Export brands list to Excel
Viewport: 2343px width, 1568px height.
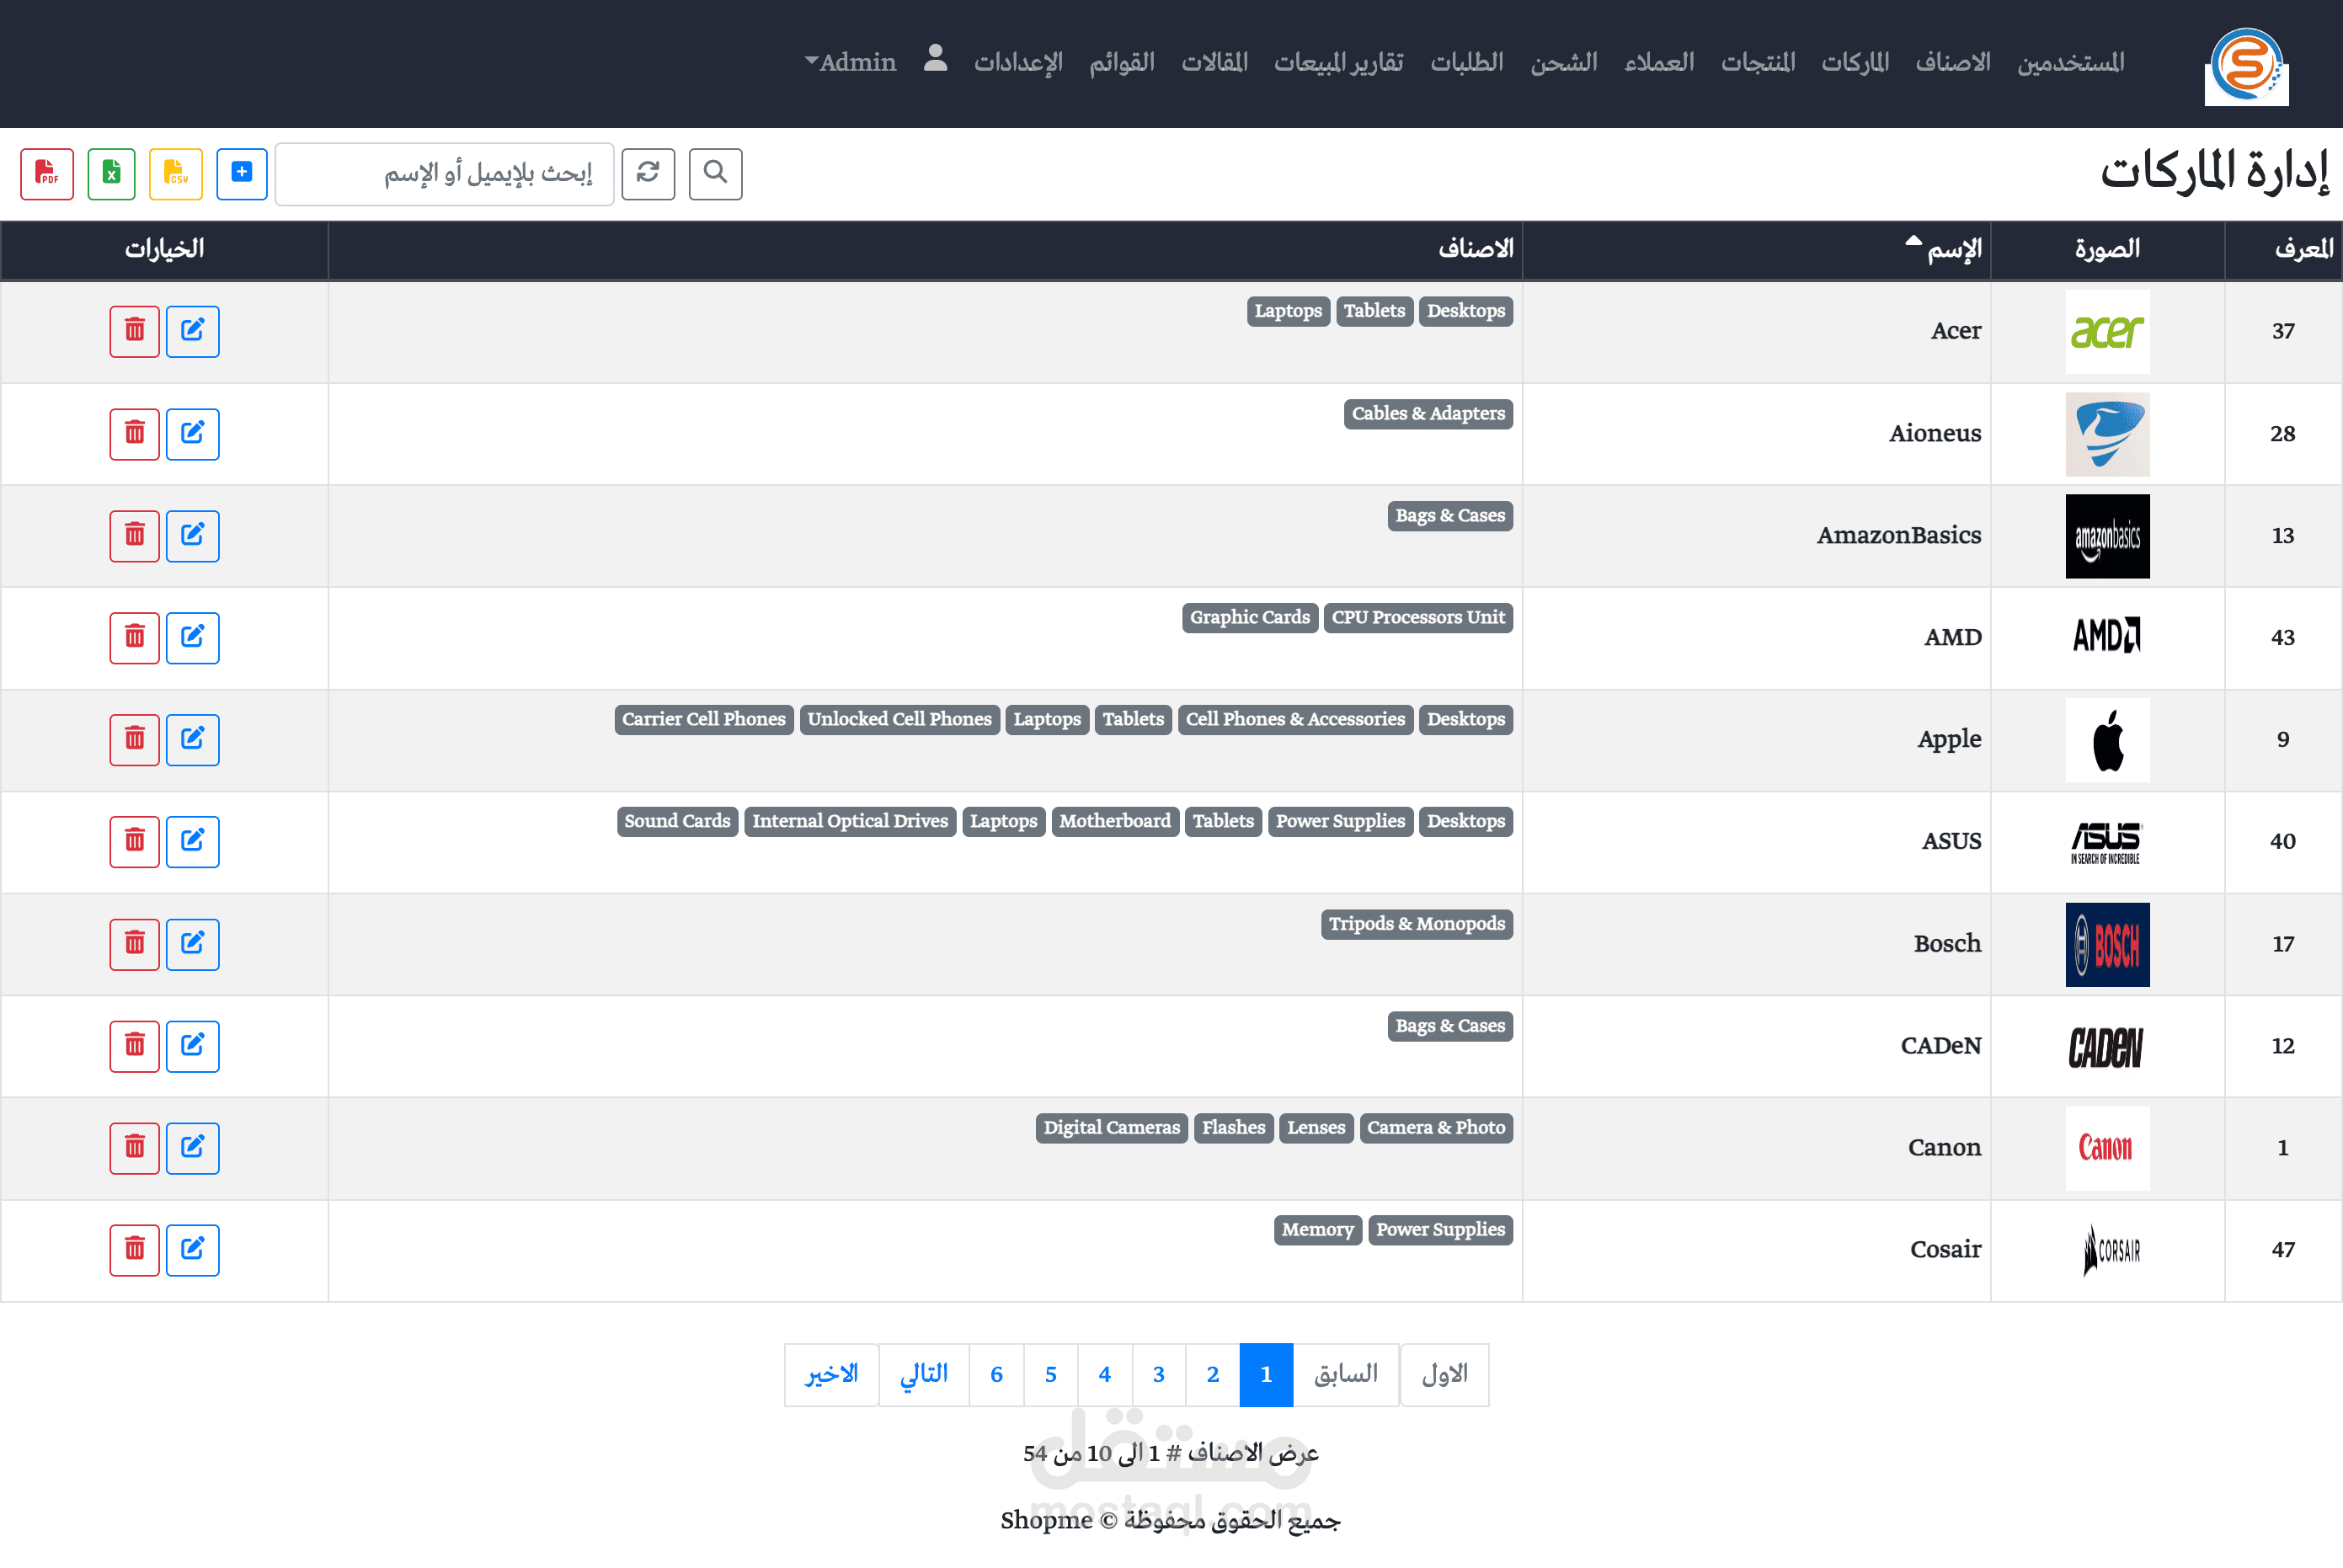111,174
